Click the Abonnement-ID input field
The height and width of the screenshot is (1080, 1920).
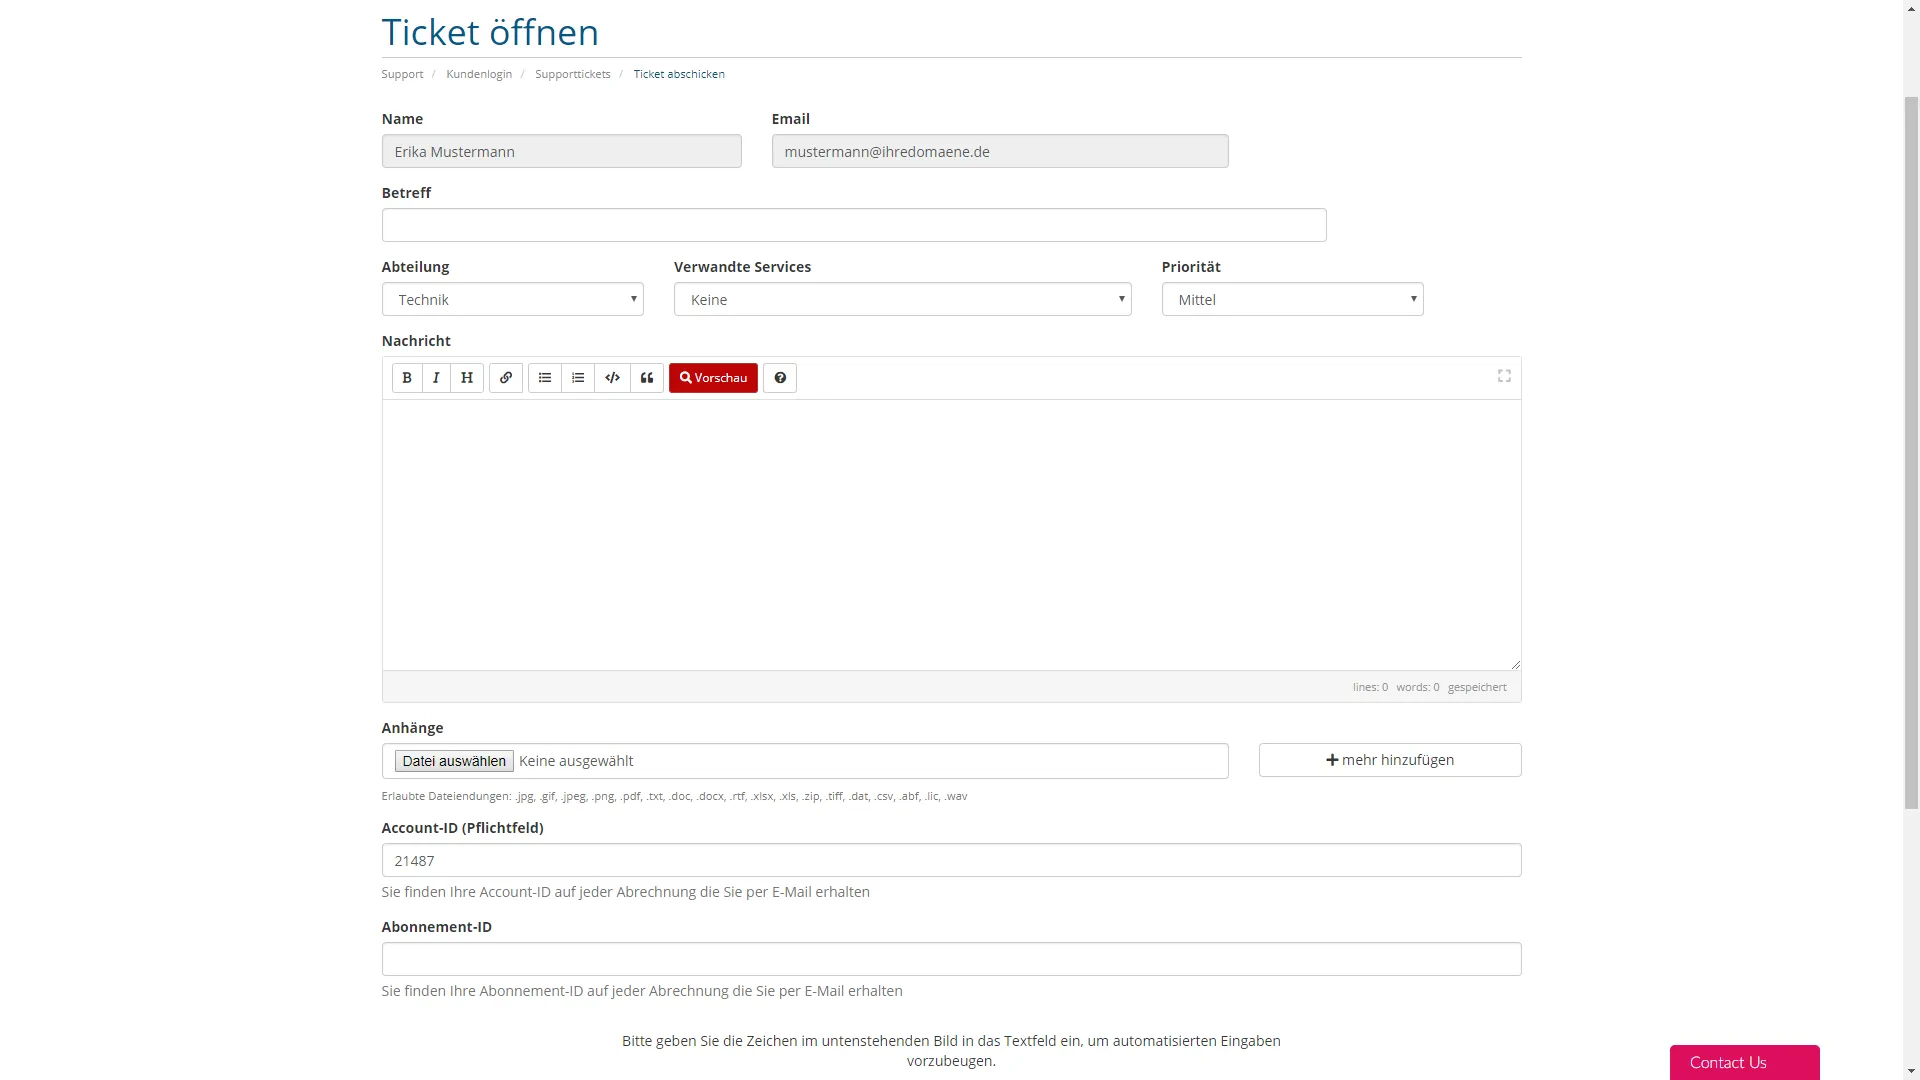[952, 959]
